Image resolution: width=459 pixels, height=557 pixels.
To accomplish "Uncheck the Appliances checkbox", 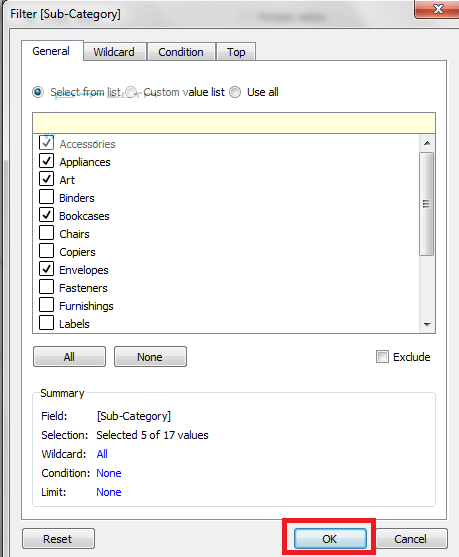I will [x=47, y=161].
